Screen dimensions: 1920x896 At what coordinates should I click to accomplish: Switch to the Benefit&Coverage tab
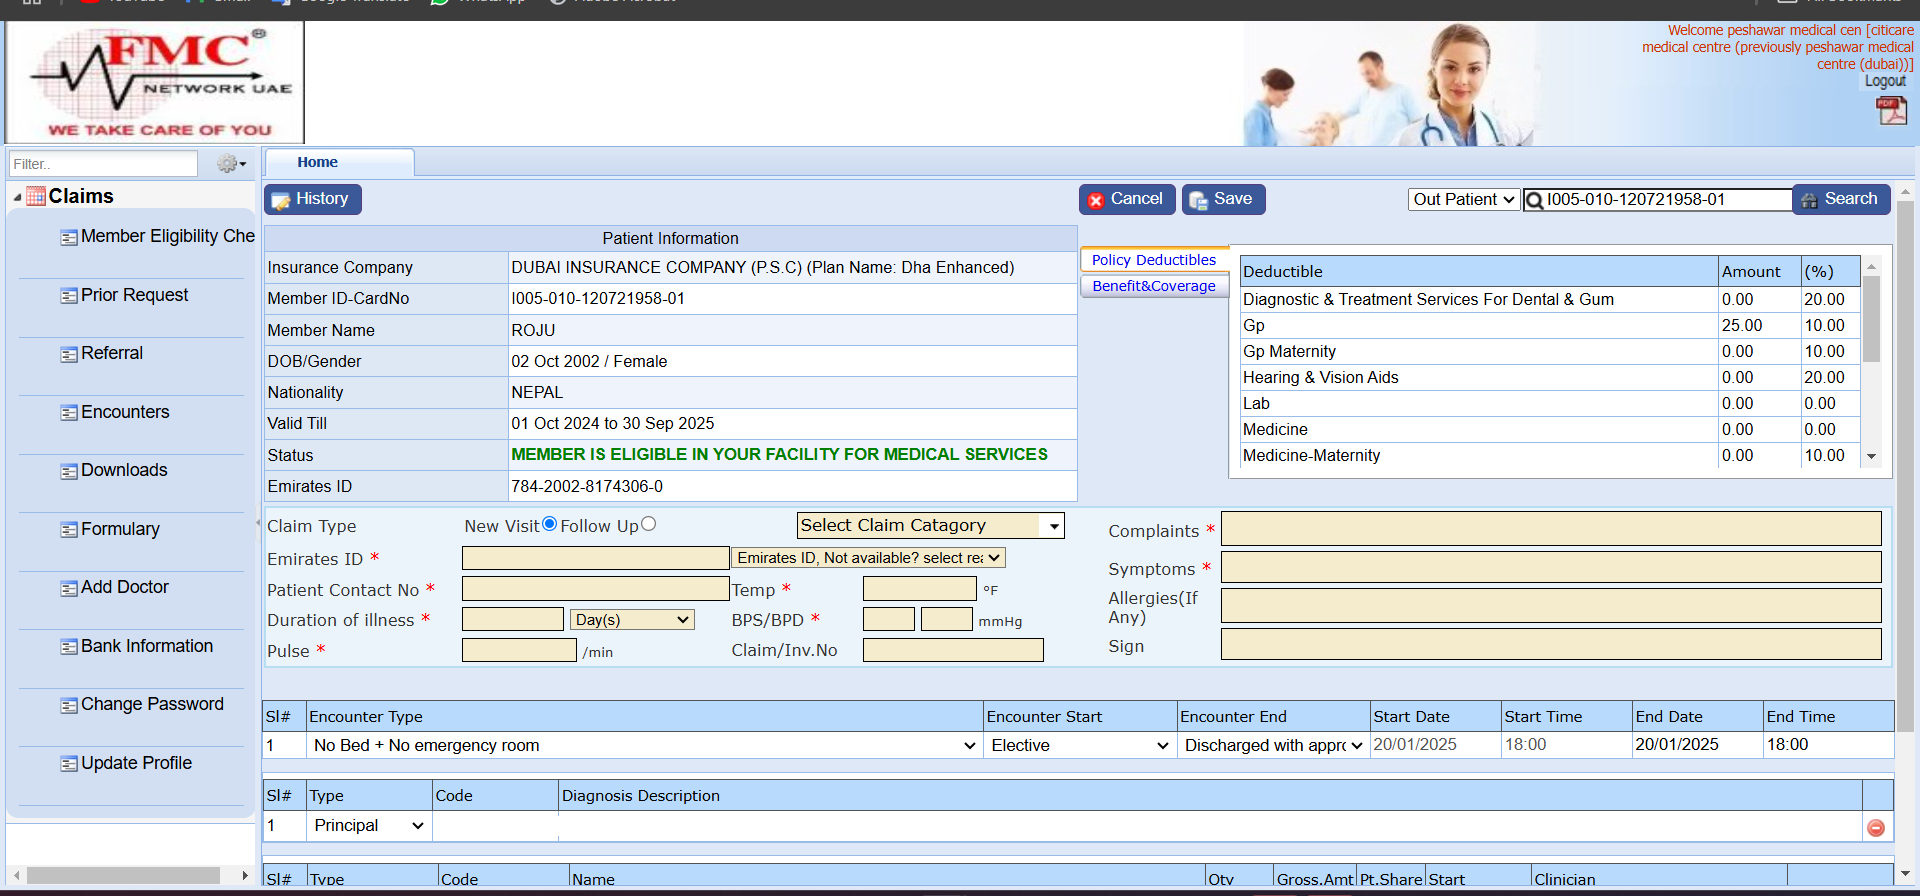pyautogui.click(x=1153, y=286)
